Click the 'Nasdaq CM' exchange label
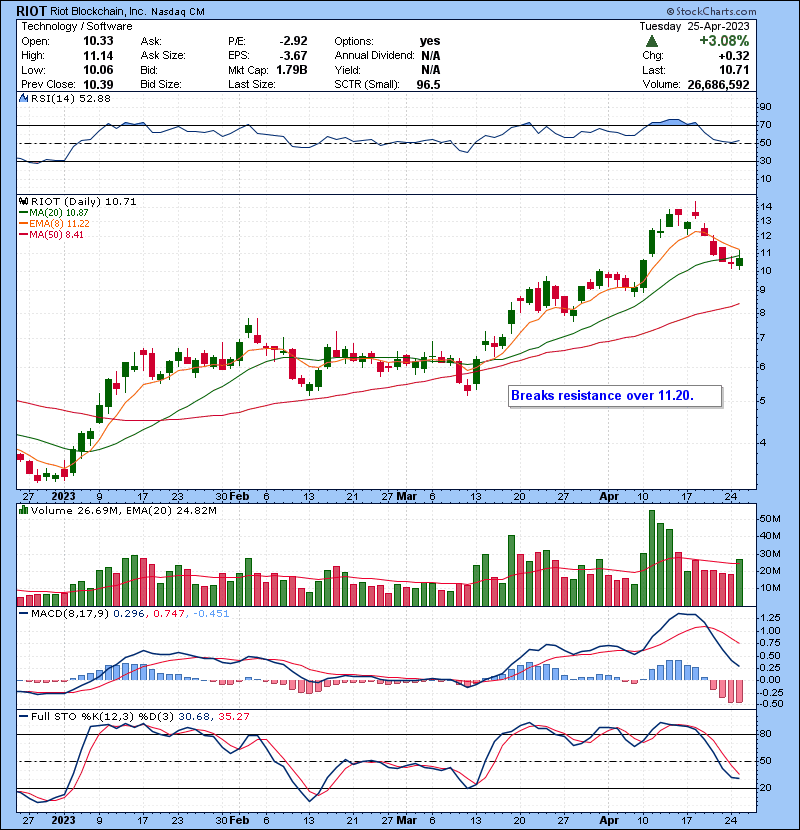The height and width of the screenshot is (830, 800). point(178,12)
